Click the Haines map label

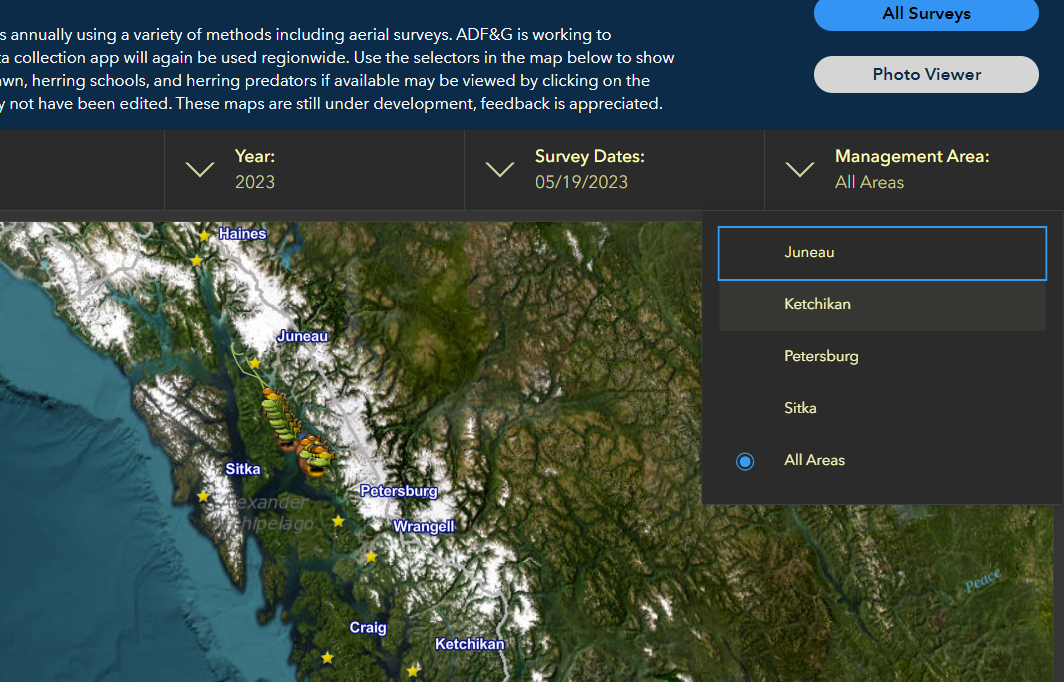click(x=242, y=234)
